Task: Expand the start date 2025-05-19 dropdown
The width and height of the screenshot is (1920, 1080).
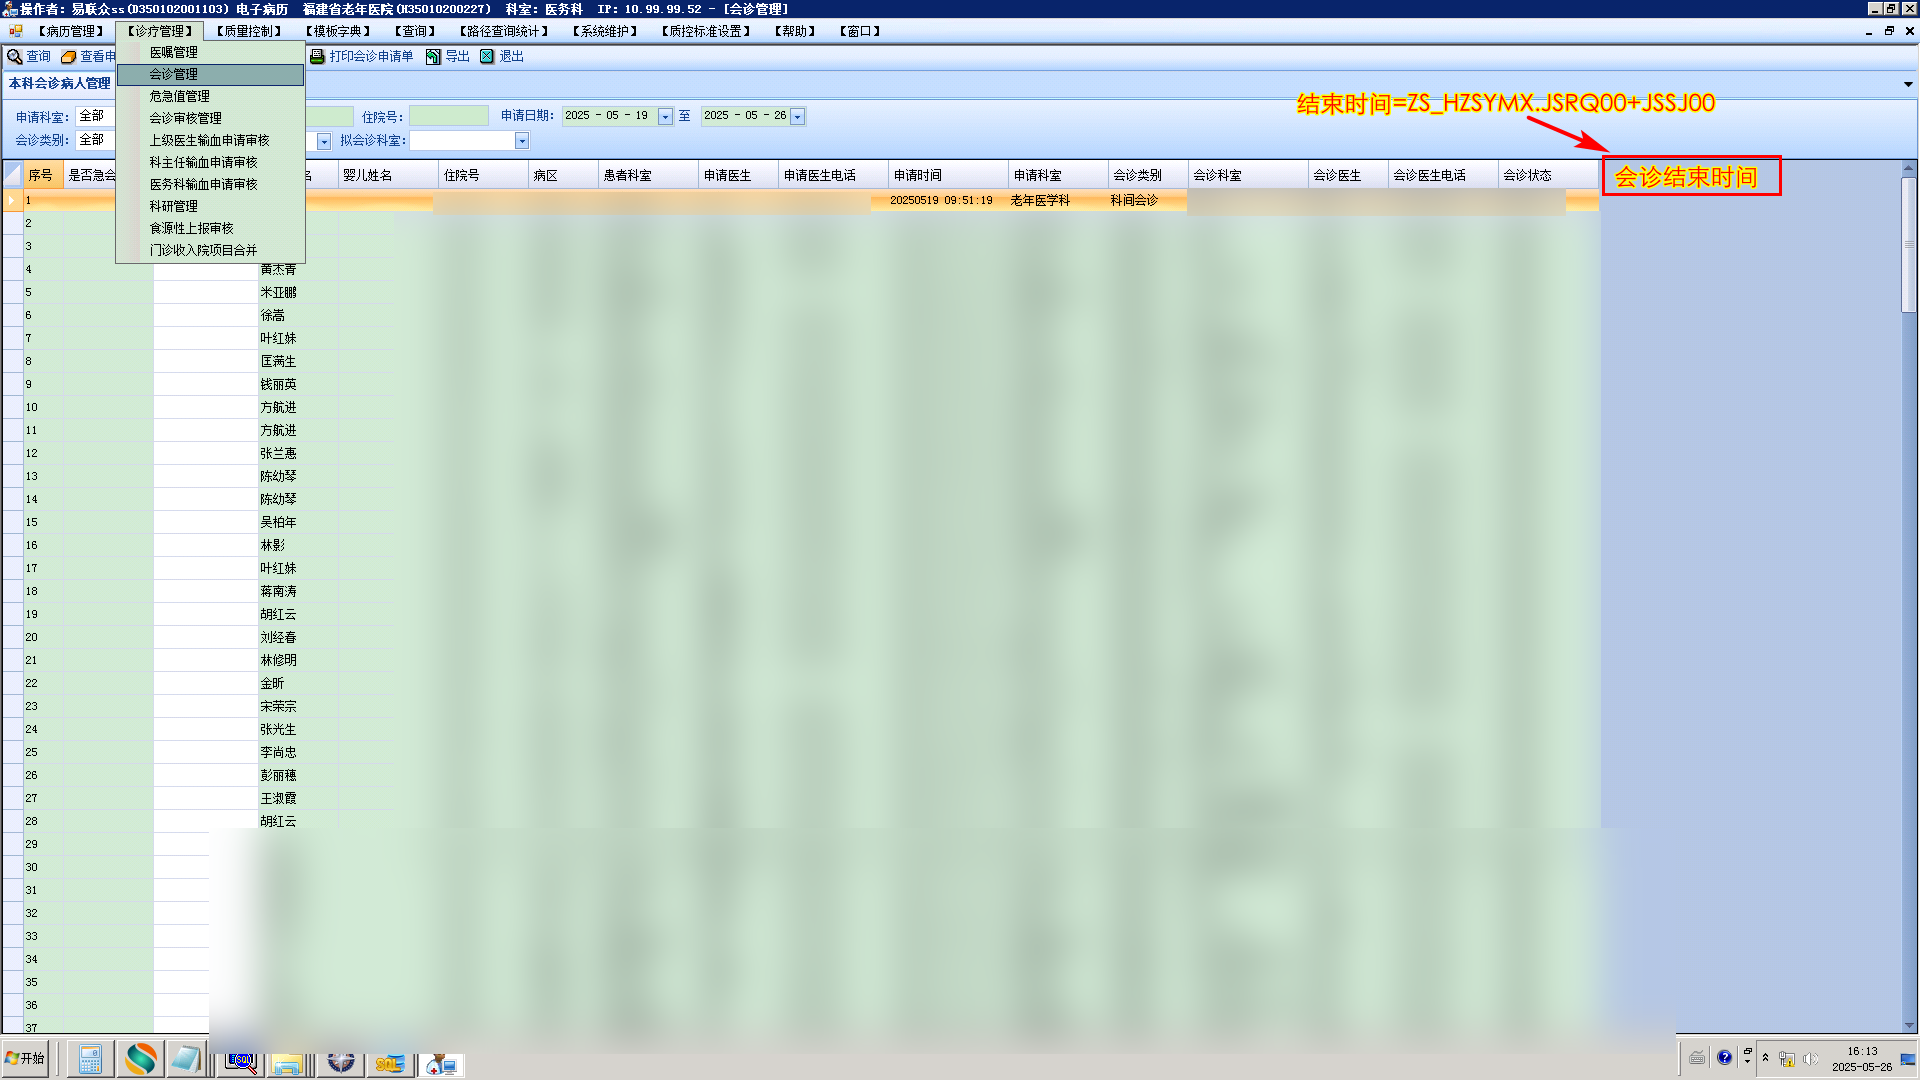Action: (665, 117)
